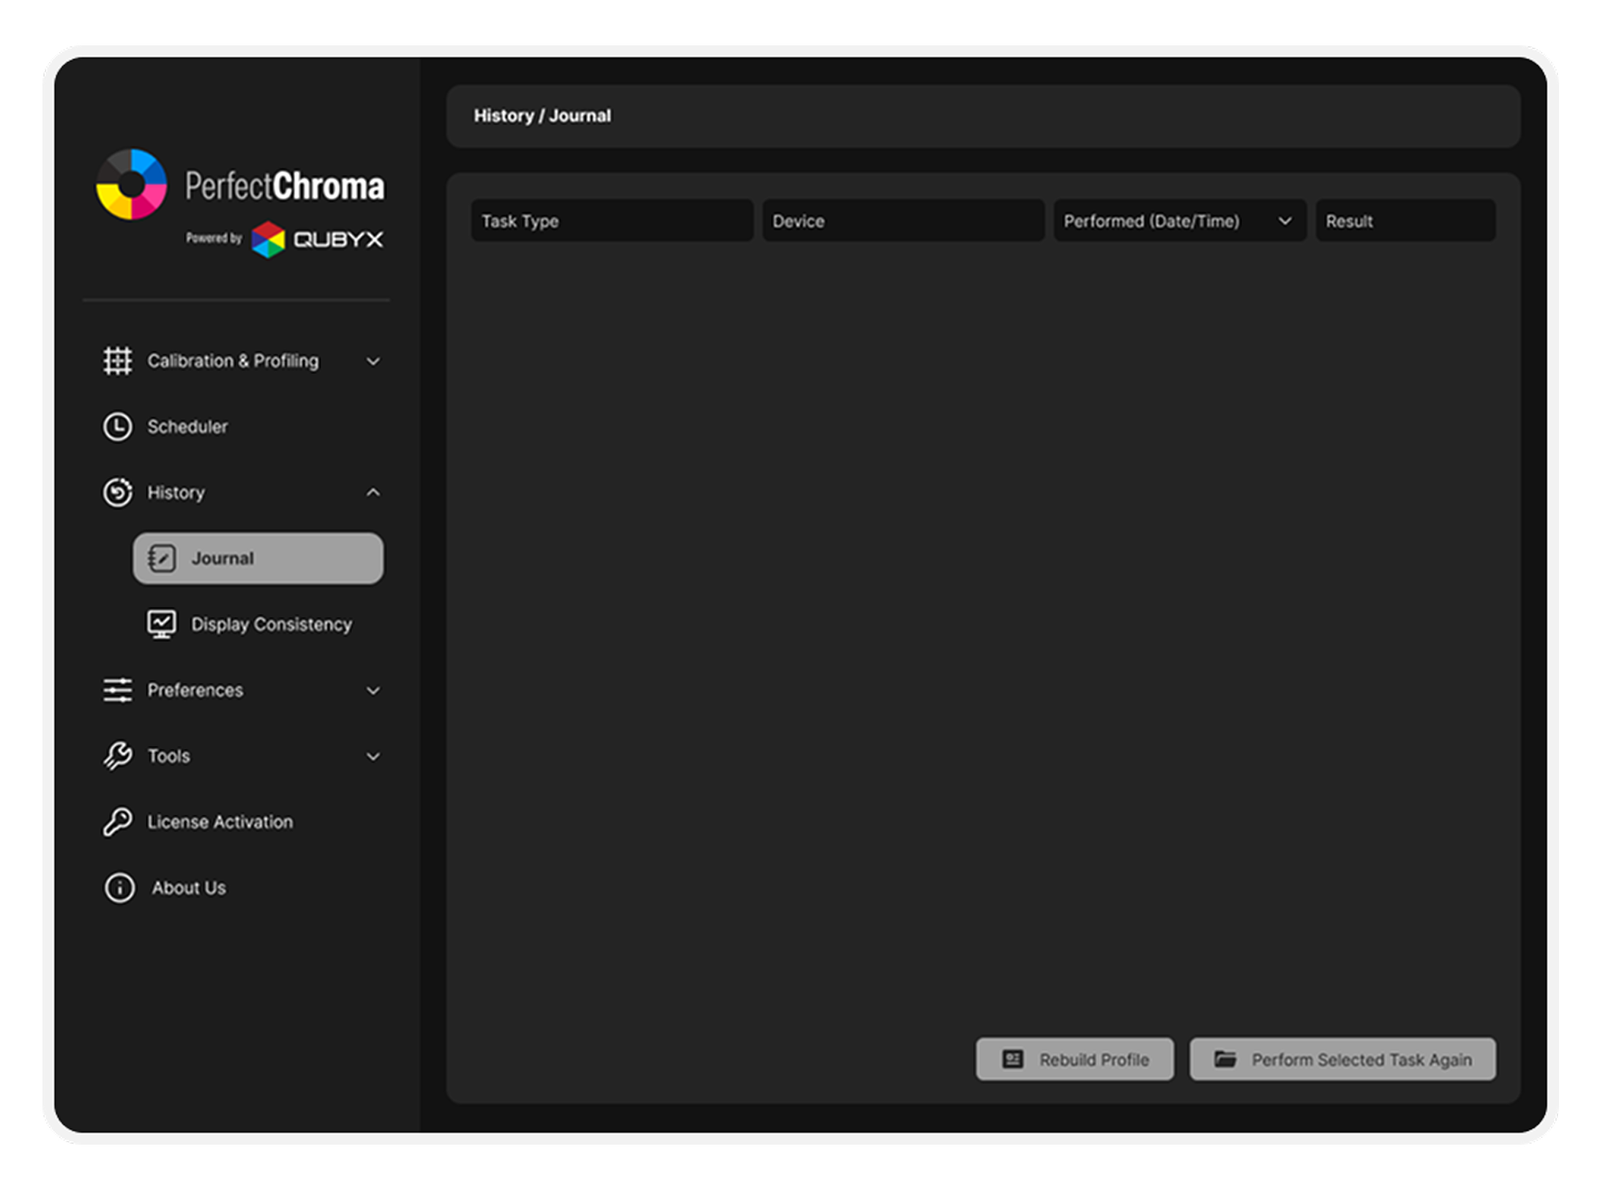Open Journal via its notebook icon
Image resolution: width=1600 pixels, height=1190 pixels.
[x=160, y=558]
